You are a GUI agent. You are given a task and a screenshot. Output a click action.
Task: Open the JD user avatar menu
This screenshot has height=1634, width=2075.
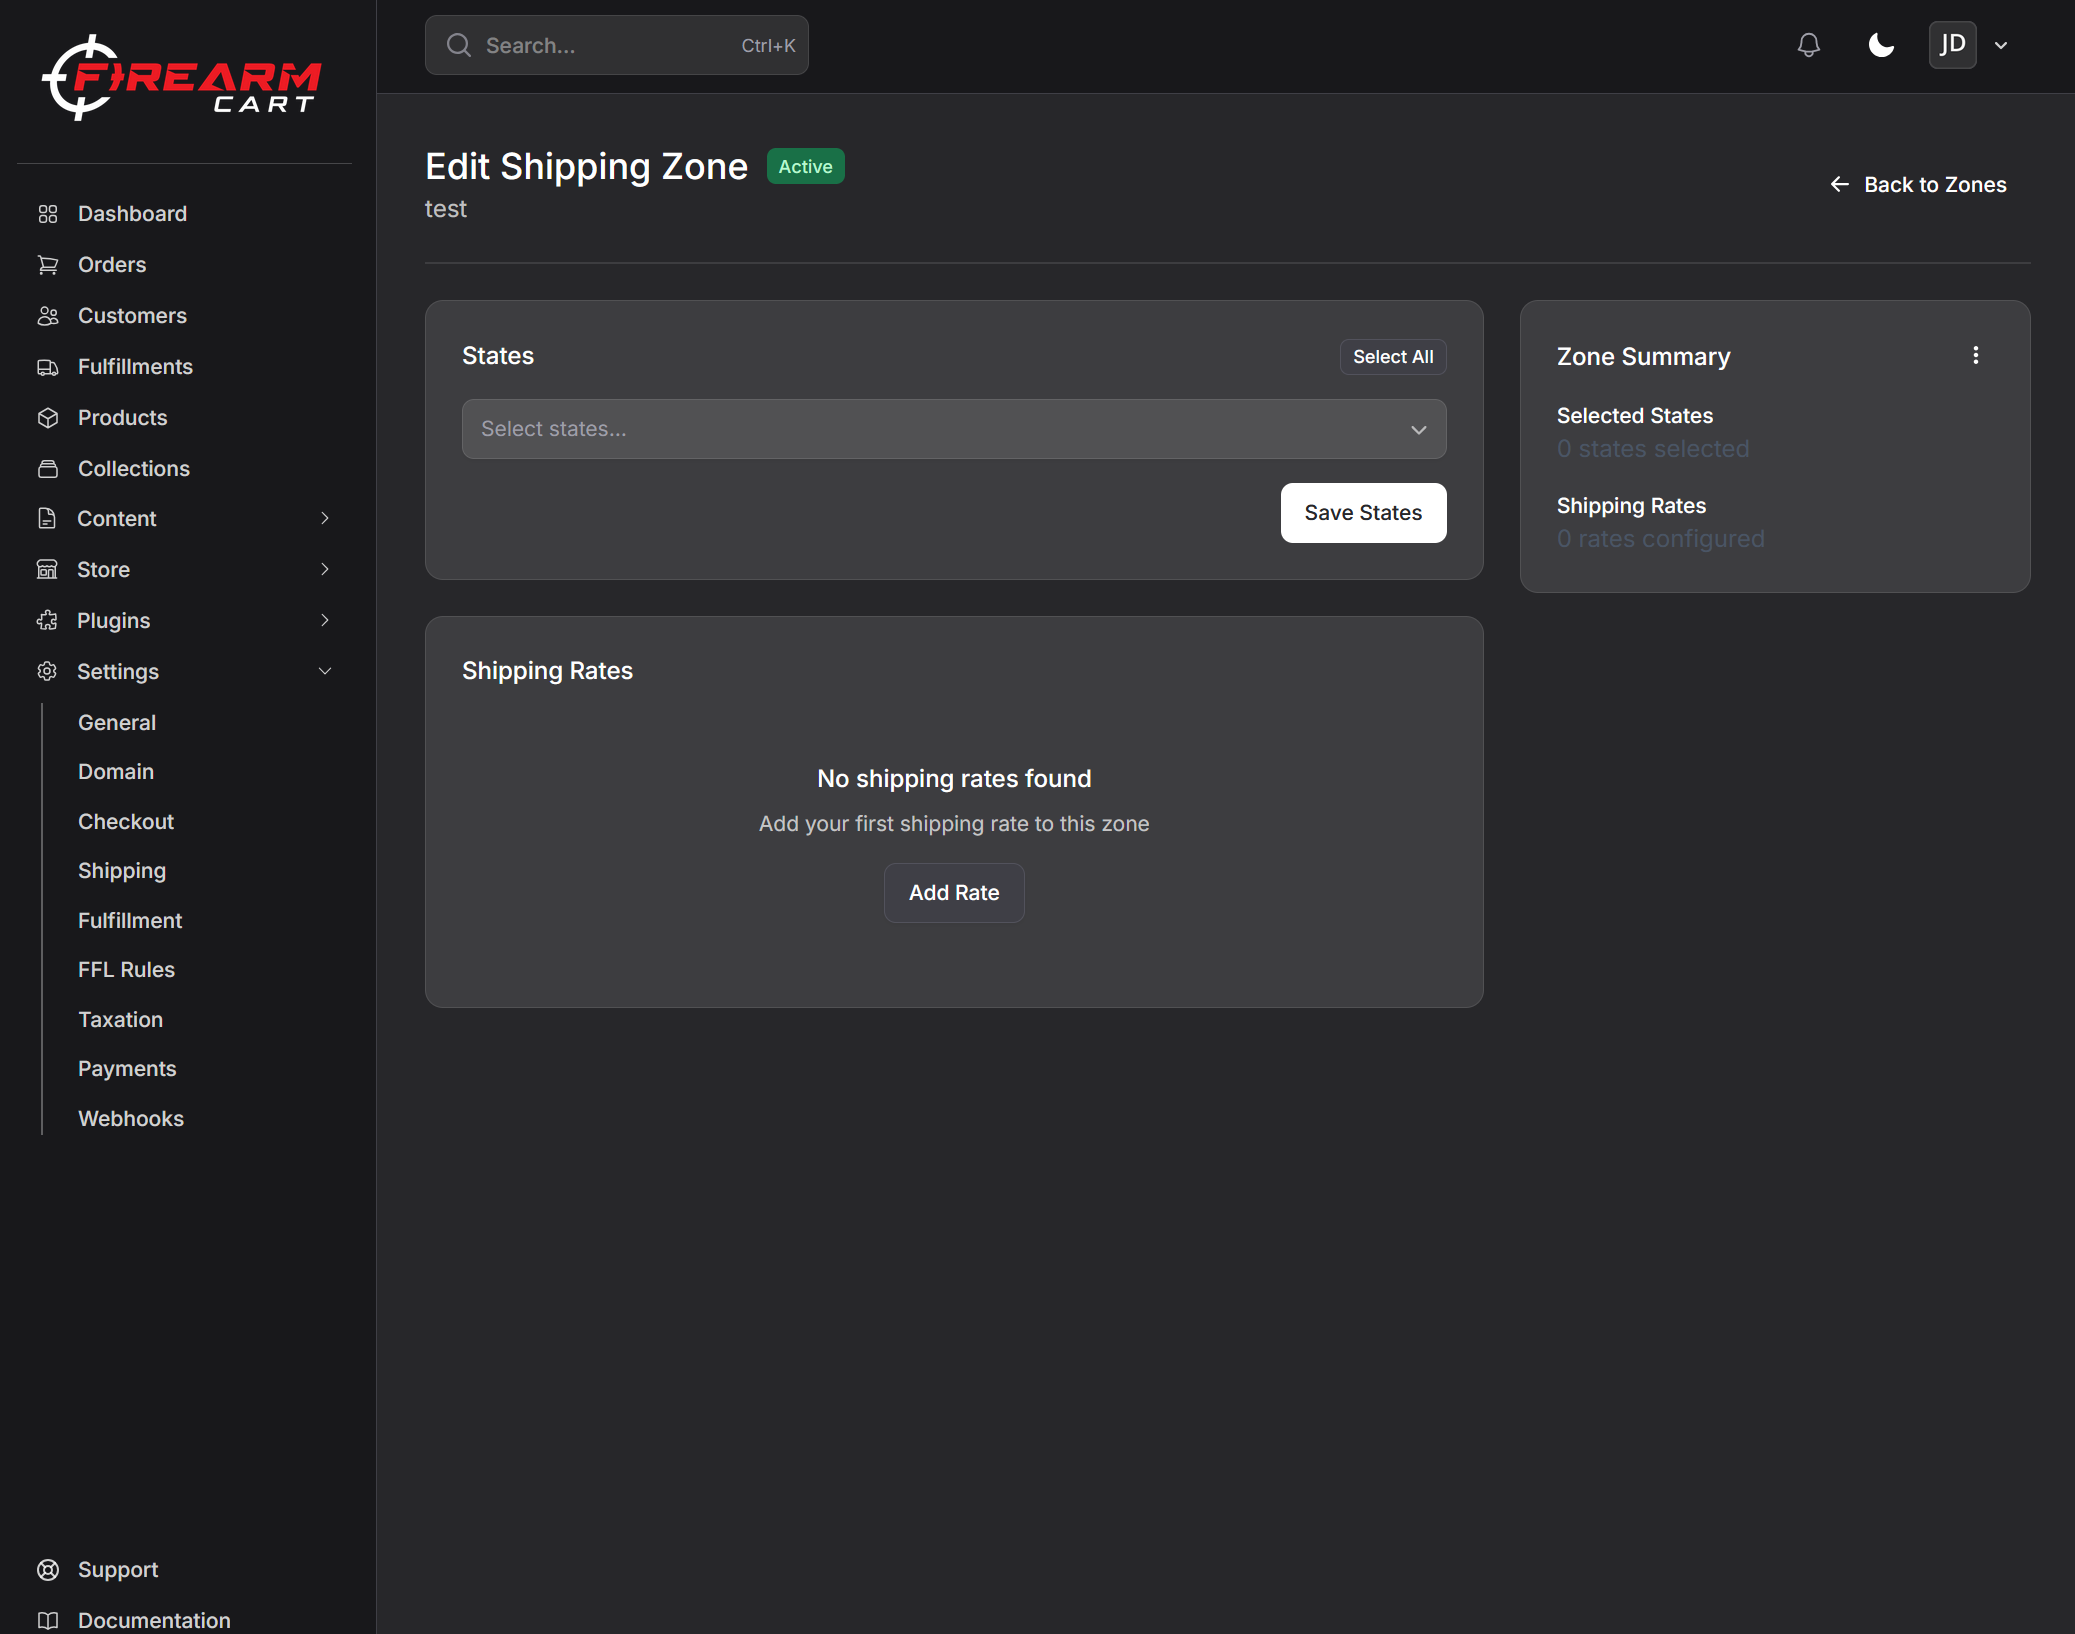click(1952, 45)
